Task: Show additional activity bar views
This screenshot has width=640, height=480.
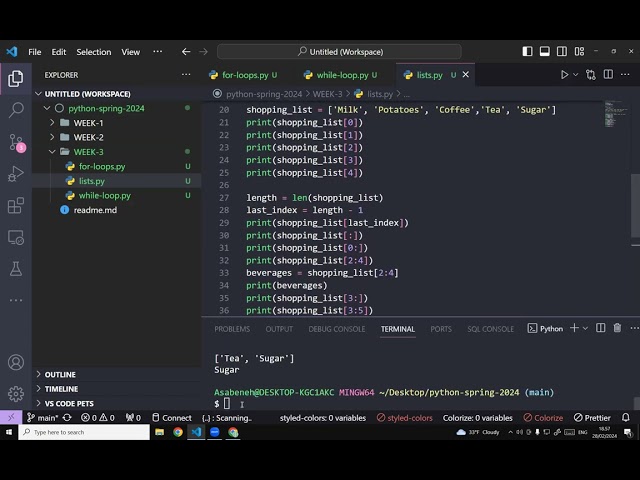Action: 16,300
